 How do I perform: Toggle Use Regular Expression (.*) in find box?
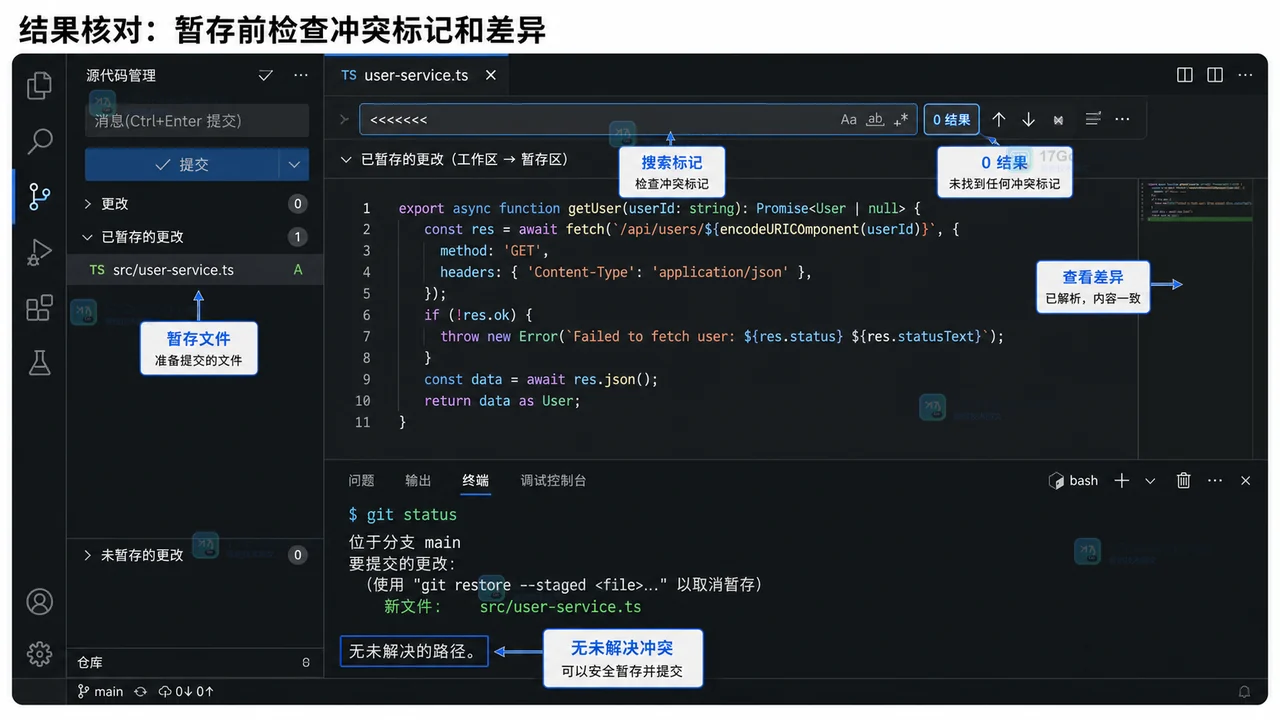pos(901,119)
